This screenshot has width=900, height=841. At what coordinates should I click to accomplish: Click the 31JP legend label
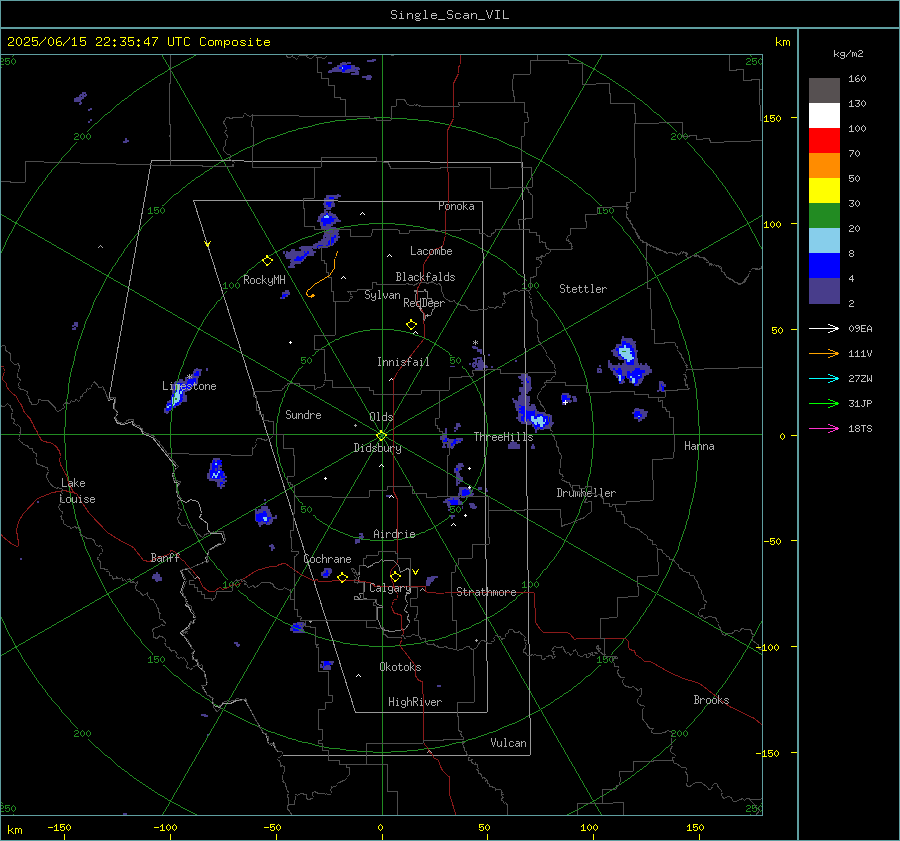(860, 404)
